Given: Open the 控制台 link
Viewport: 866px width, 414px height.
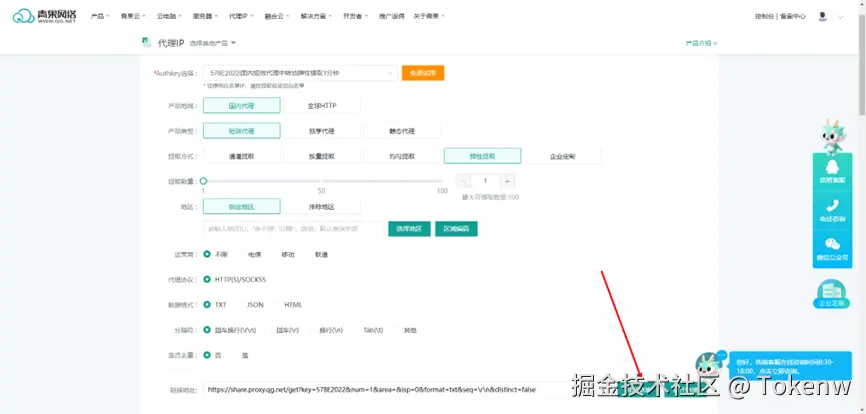Looking at the screenshot, I should click(765, 17).
